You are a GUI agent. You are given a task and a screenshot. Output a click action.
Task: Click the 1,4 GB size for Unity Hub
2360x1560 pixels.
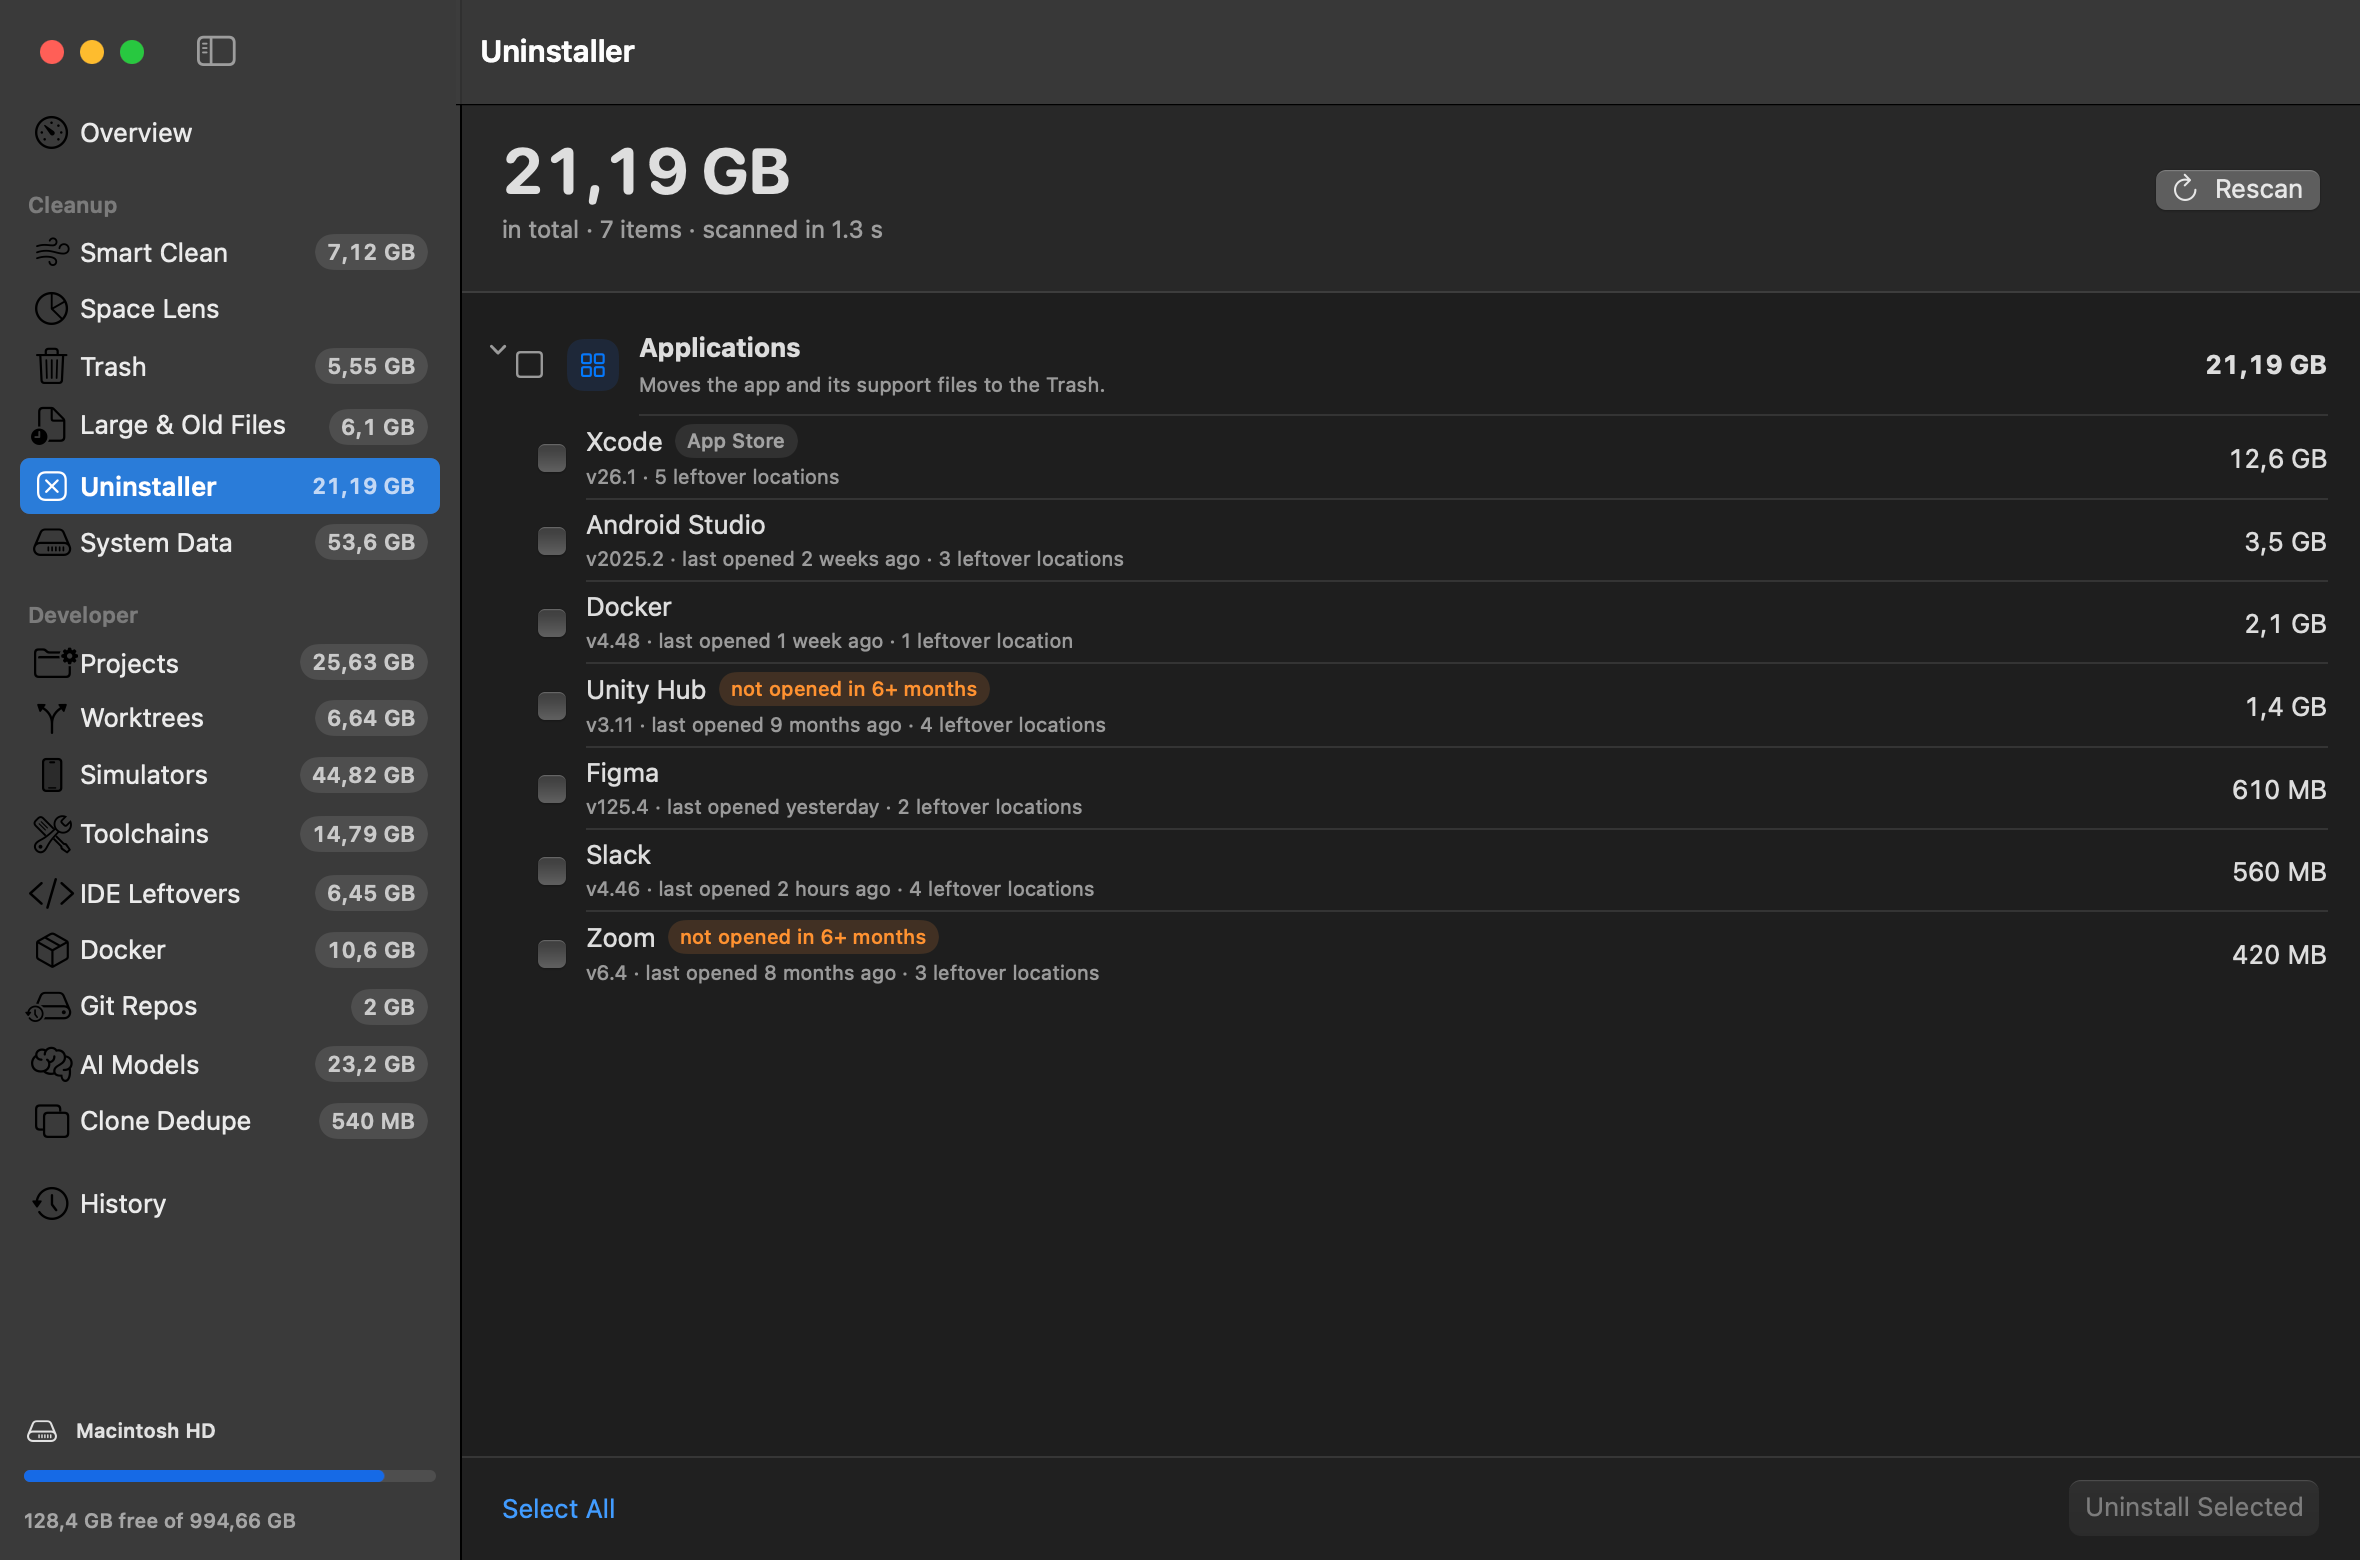2286,707
